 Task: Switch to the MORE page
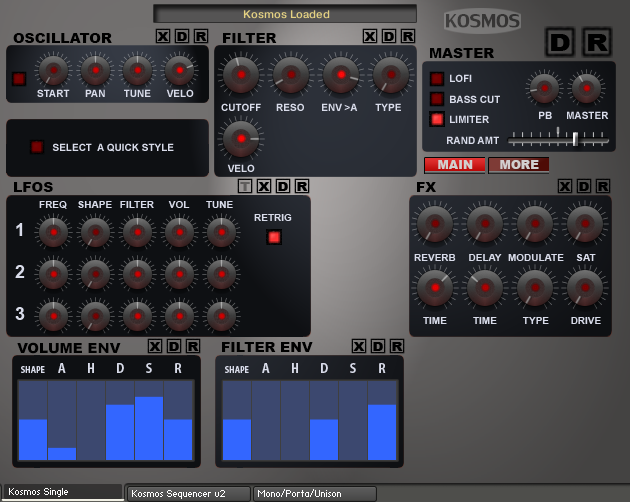click(x=519, y=165)
